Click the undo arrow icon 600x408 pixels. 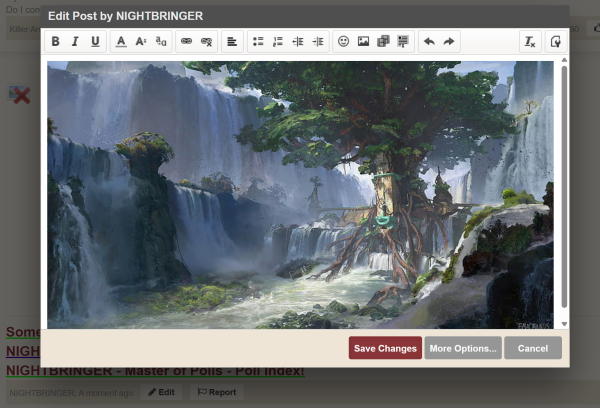[430, 42]
